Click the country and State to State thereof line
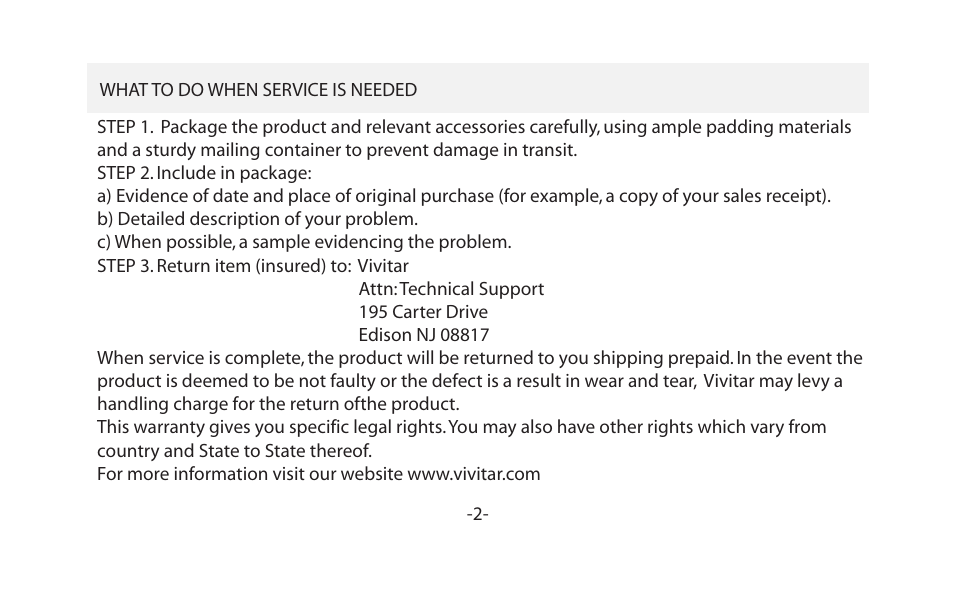The image size is (954, 608). point(234,450)
